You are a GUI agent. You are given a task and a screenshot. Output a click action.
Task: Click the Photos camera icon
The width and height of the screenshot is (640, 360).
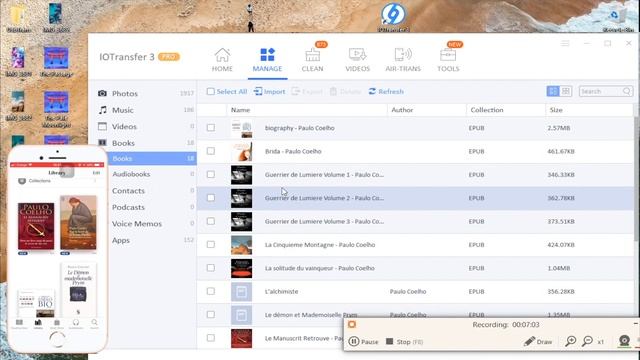point(102,93)
